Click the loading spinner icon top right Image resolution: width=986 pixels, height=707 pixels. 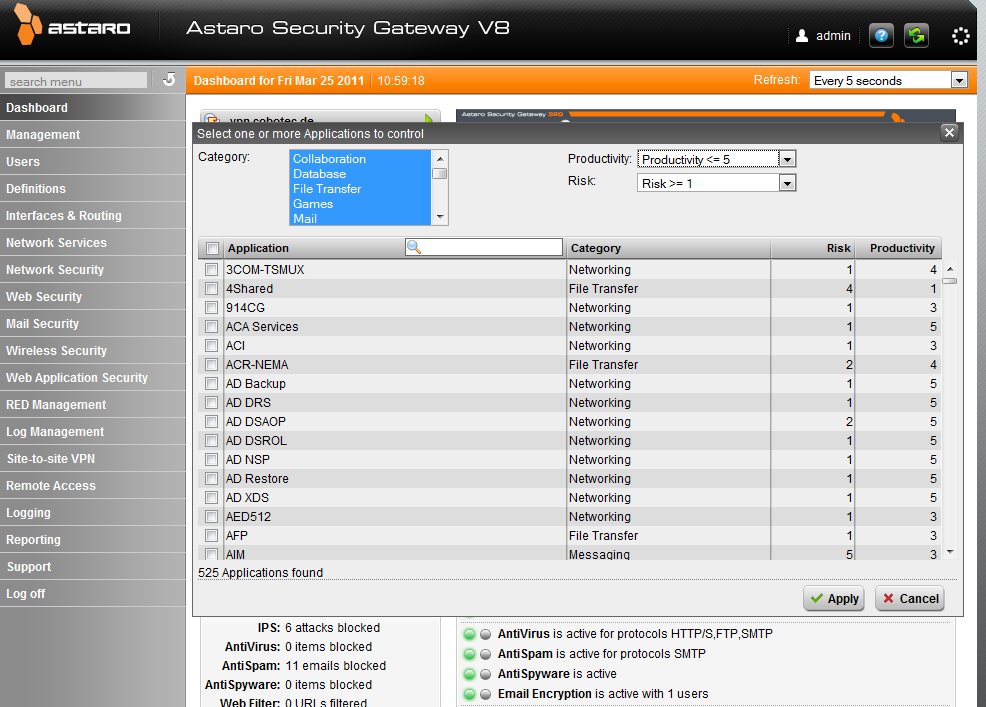(960, 36)
